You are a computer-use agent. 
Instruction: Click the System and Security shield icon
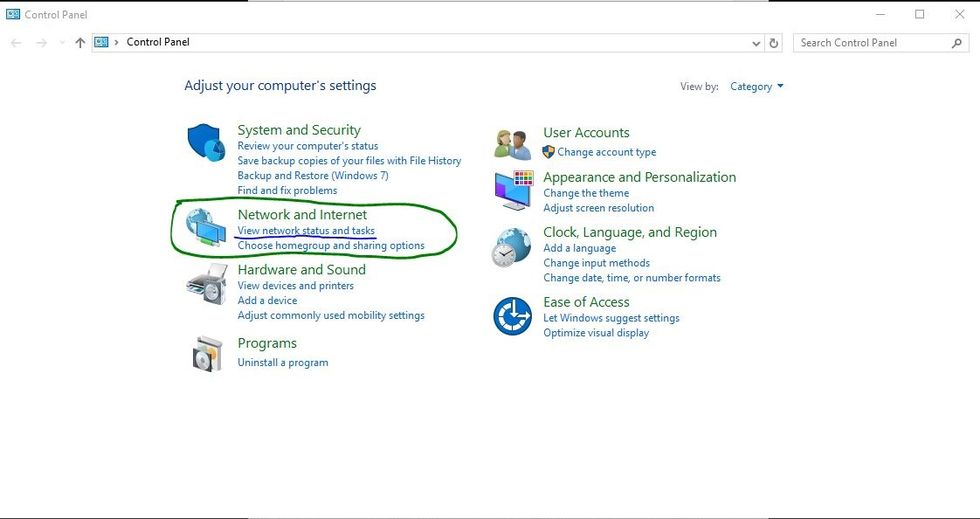tap(207, 143)
